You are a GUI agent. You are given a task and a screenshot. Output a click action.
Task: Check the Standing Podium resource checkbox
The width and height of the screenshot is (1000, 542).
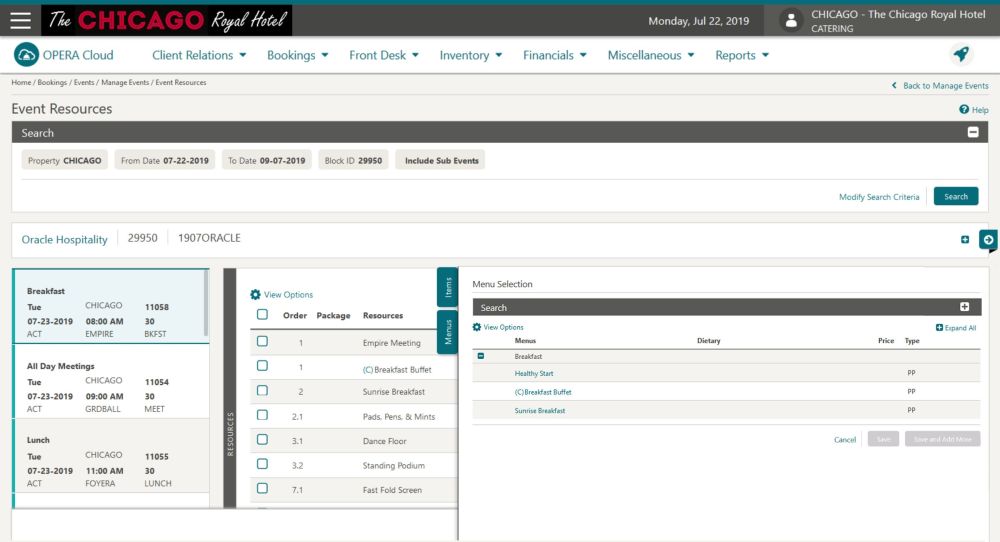click(262, 464)
